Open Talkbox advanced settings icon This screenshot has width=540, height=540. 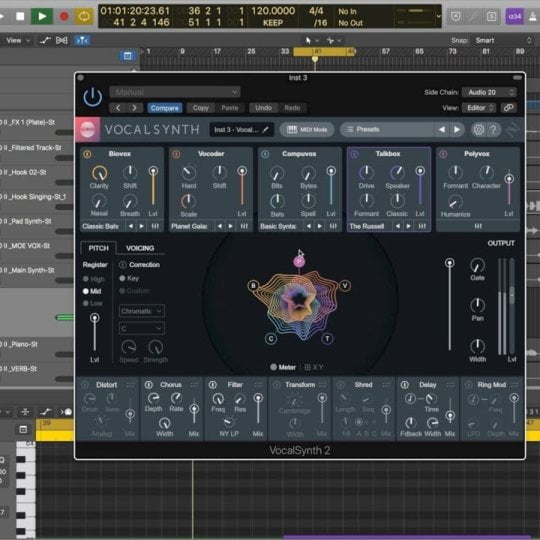(x=422, y=226)
